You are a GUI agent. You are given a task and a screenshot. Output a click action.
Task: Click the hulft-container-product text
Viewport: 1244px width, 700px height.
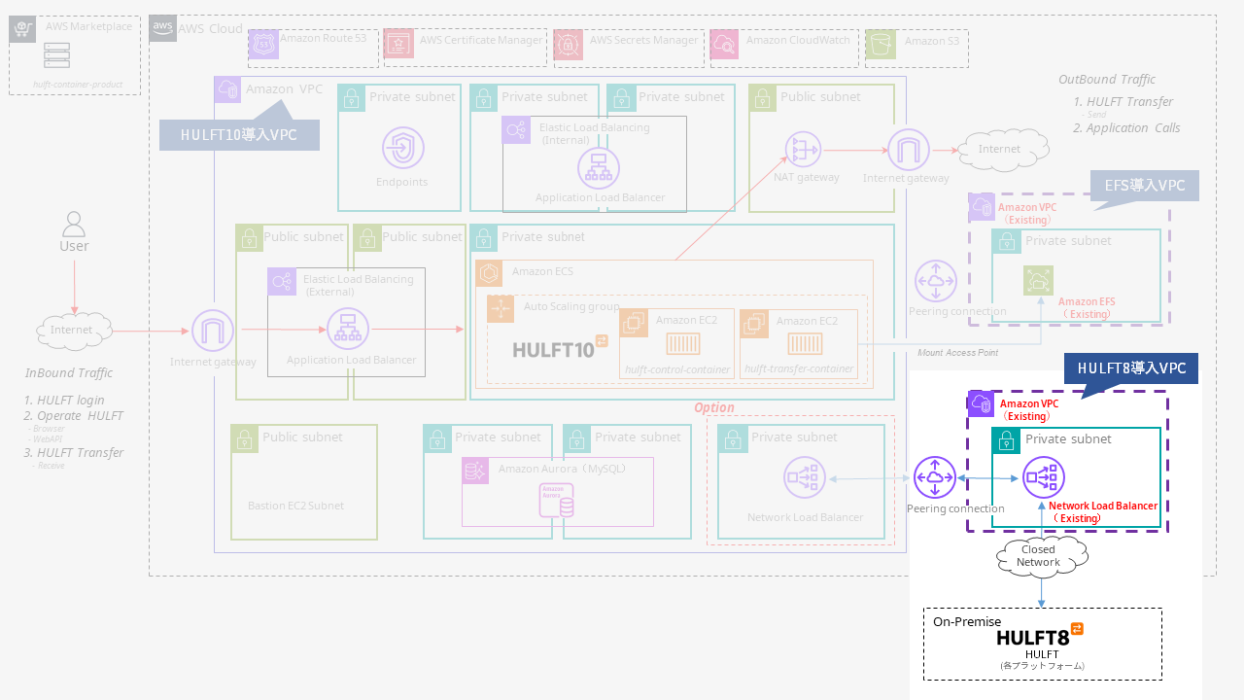(x=77, y=84)
